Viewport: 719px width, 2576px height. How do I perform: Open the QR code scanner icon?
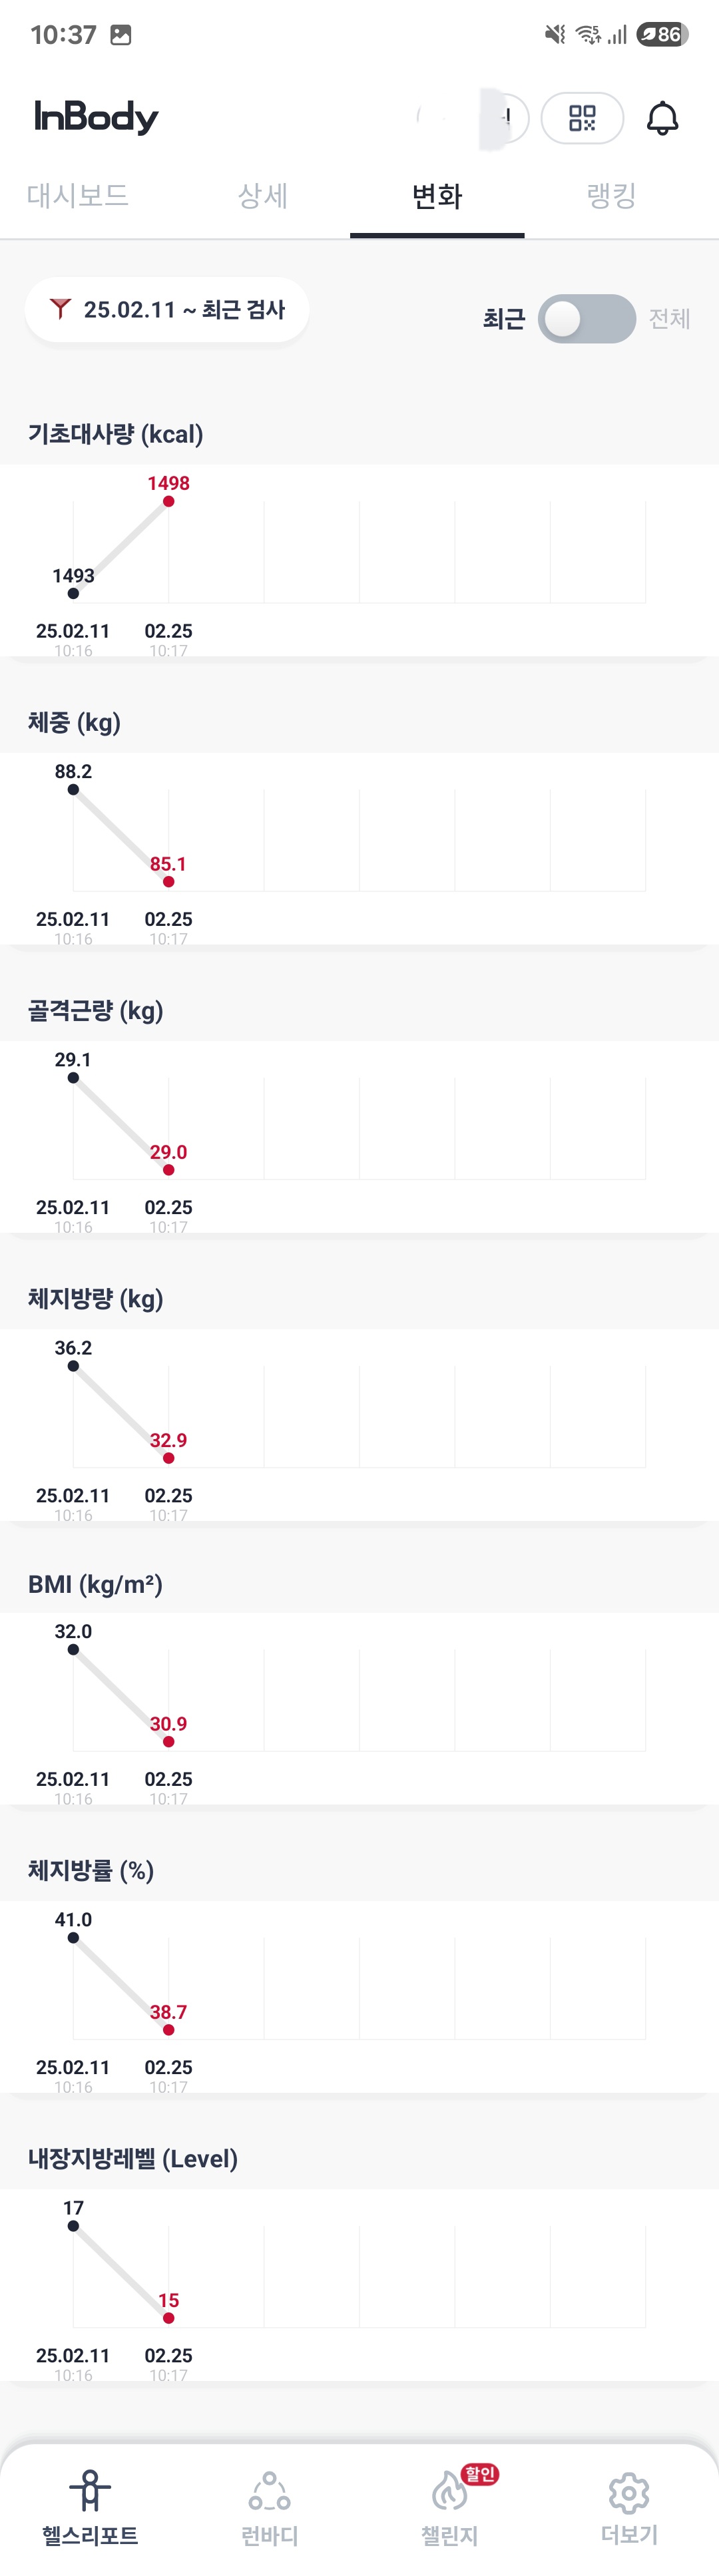pos(582,118)
